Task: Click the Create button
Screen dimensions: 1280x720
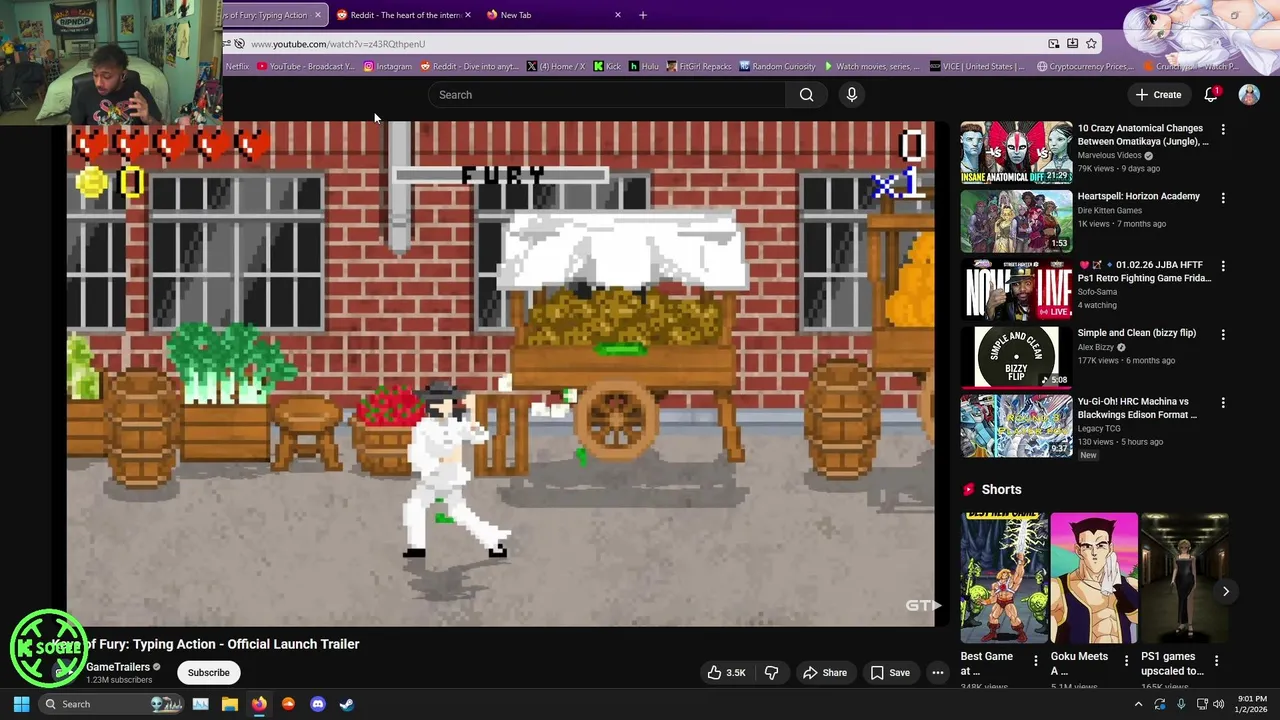Action: [1158, 95]
